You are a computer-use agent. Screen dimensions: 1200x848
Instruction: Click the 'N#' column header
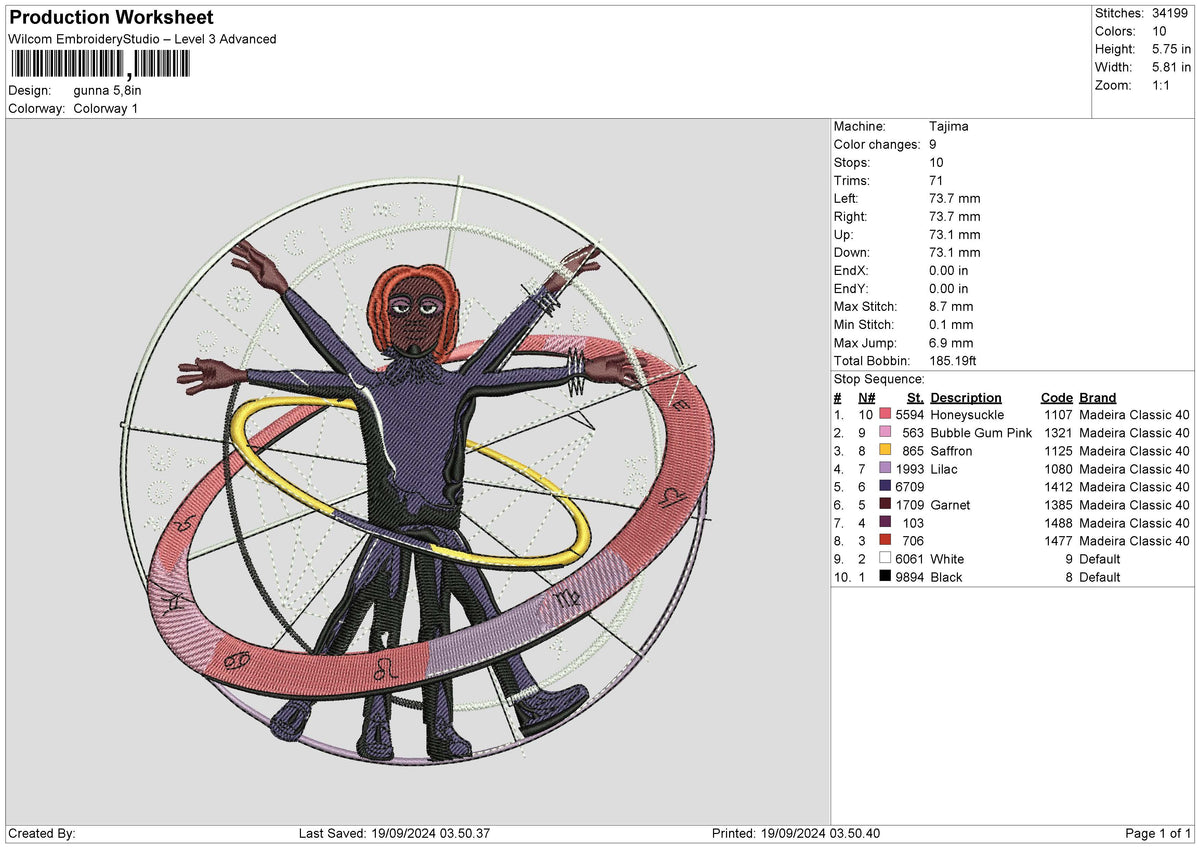pos(866,397)
